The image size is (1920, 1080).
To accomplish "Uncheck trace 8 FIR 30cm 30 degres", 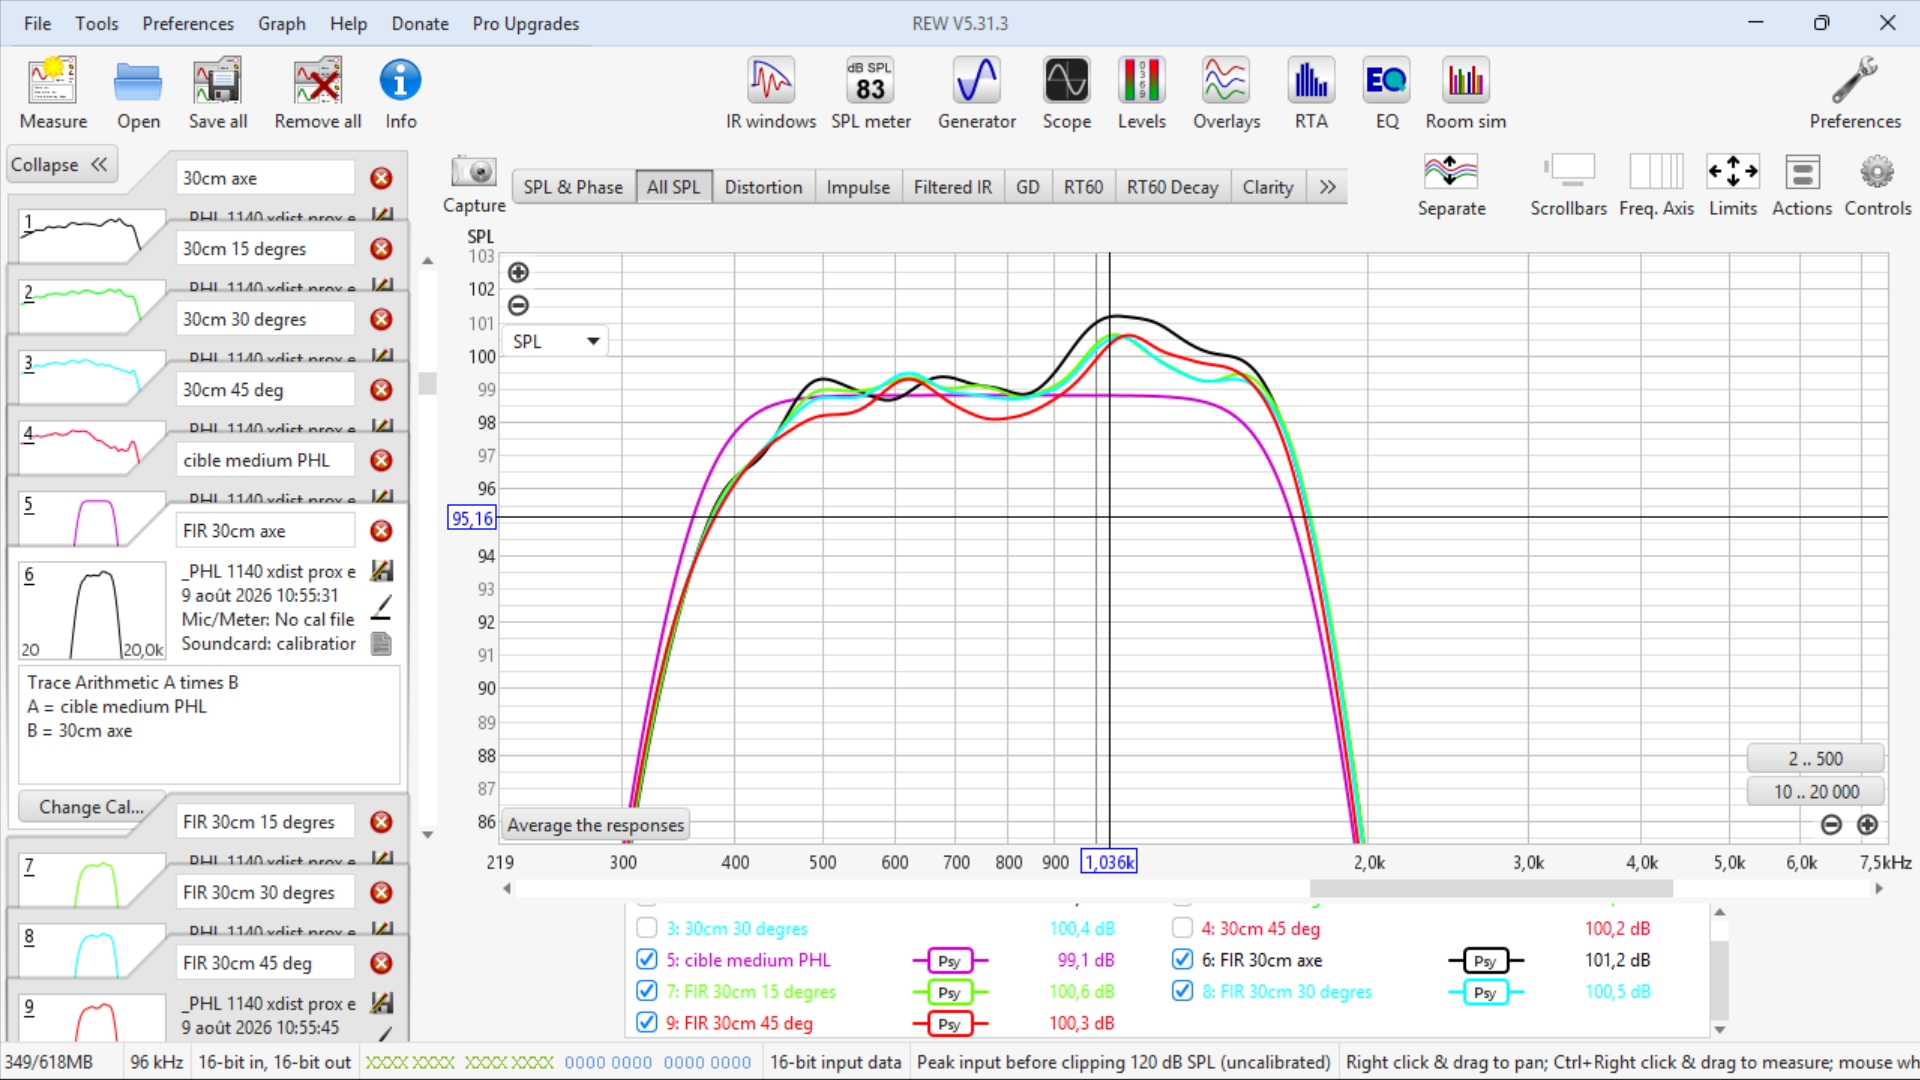I will coord(1182,991).
